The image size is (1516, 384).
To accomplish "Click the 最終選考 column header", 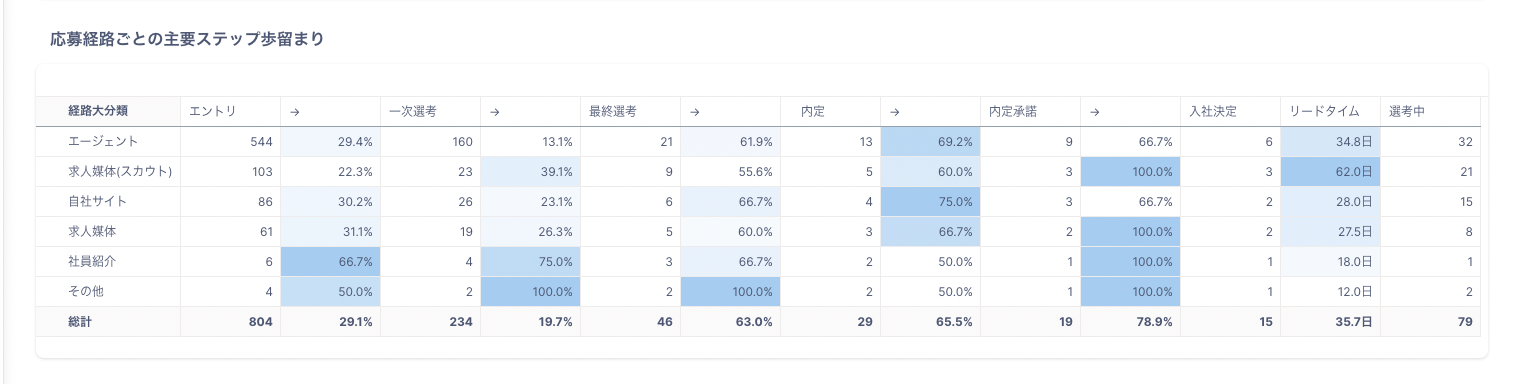I will point(612,112).
